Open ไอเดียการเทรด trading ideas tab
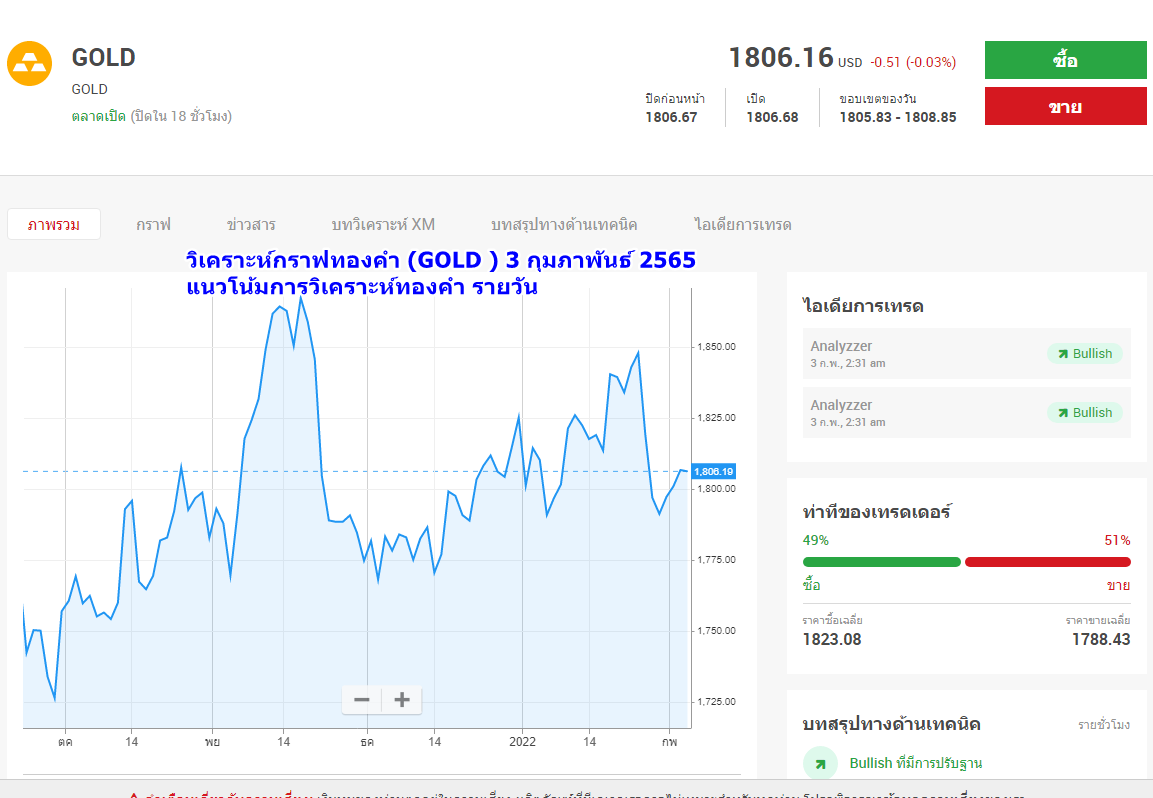1153x798 pixels. pos(743,224)
